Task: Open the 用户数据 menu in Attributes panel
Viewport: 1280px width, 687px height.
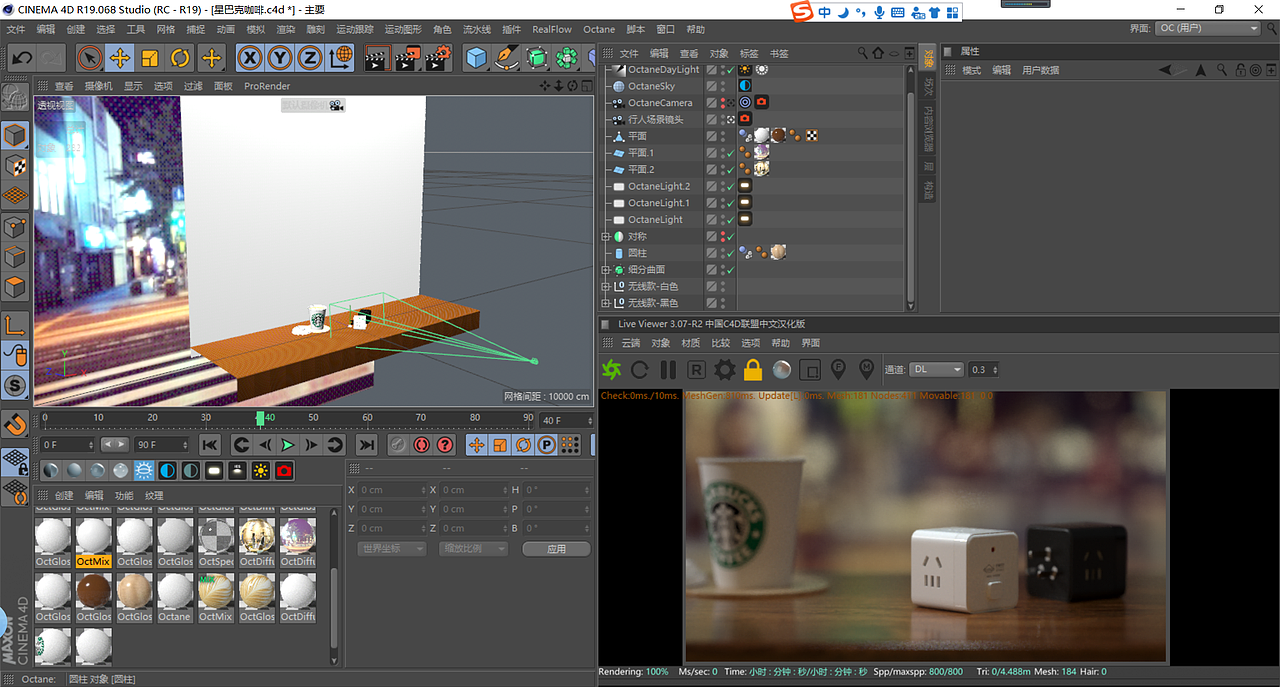Action: pyautogui.click(x=1040, y=70)
